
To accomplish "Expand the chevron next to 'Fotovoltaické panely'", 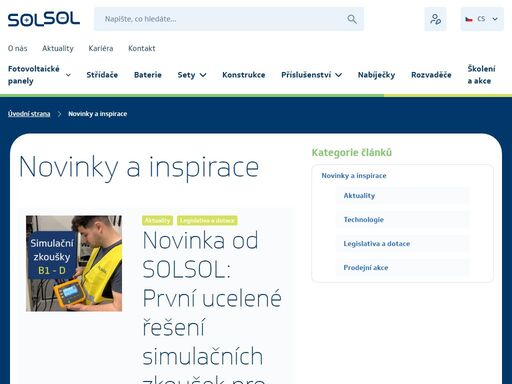I will pyautogui.click(x=68, y=75).
